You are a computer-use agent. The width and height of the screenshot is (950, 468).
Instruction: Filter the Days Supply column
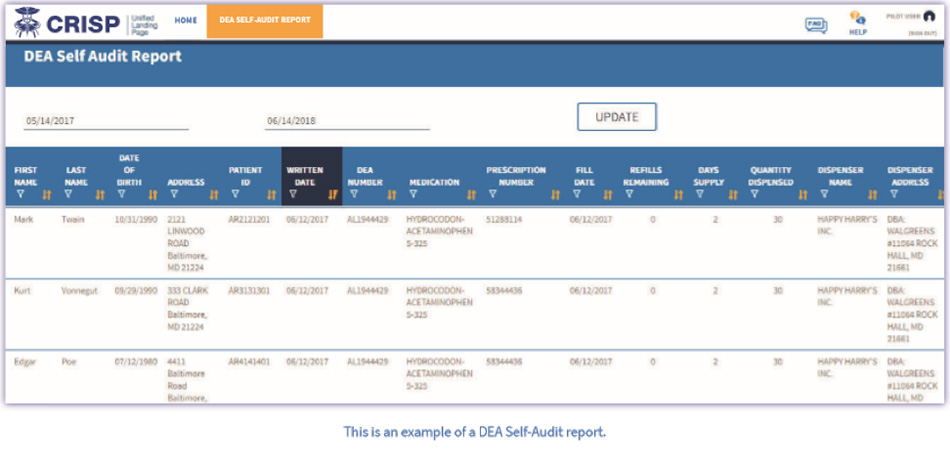coord(700,195)
